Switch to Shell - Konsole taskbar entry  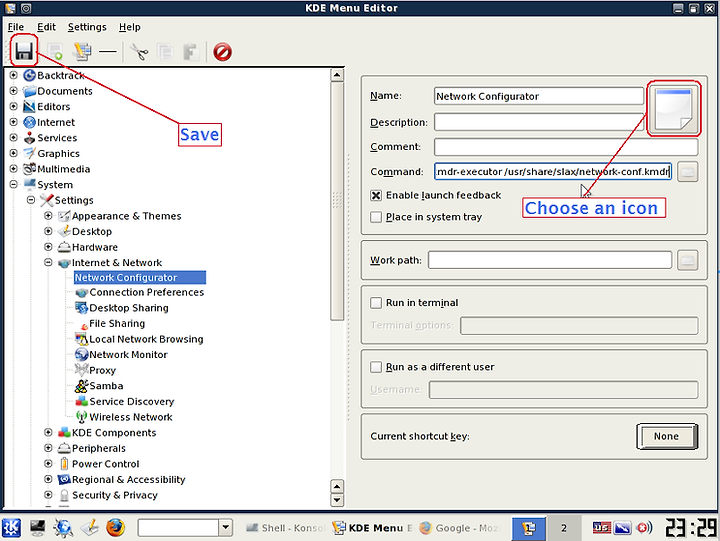pyautogui.click(x=285, y=528)
